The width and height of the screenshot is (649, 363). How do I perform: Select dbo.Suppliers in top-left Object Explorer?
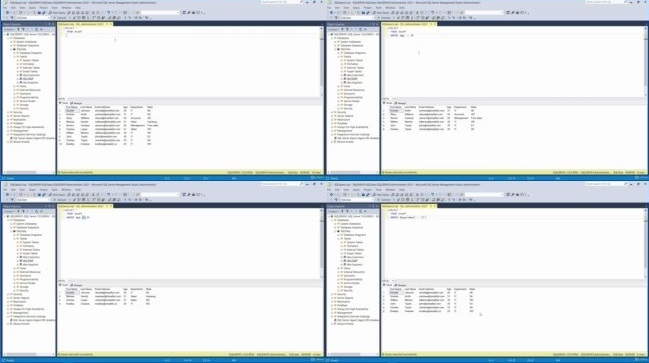tap(31, 83)
